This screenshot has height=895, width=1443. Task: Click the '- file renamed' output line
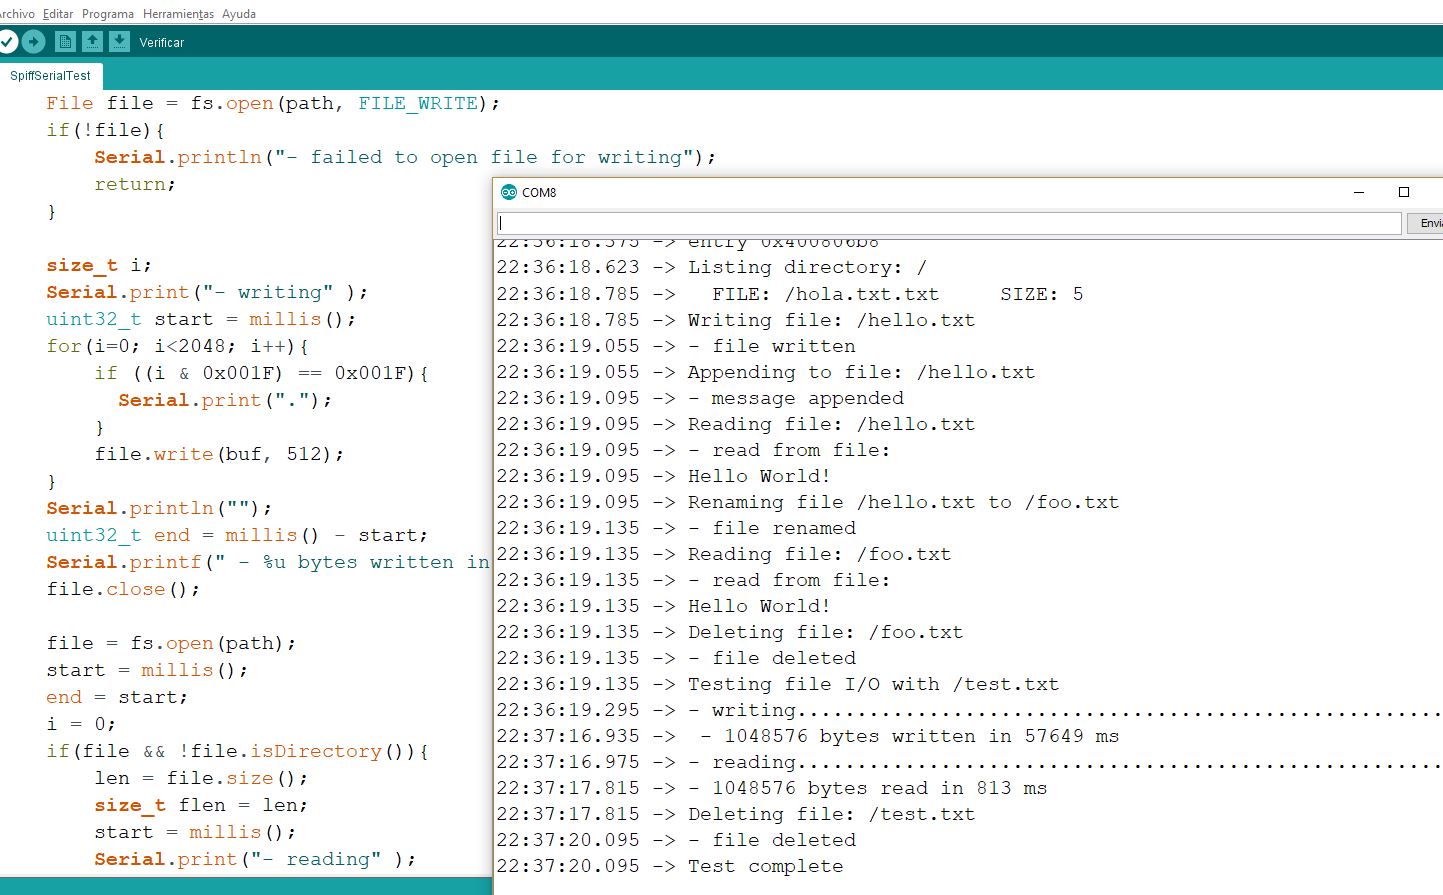click(x=771, y=528)
